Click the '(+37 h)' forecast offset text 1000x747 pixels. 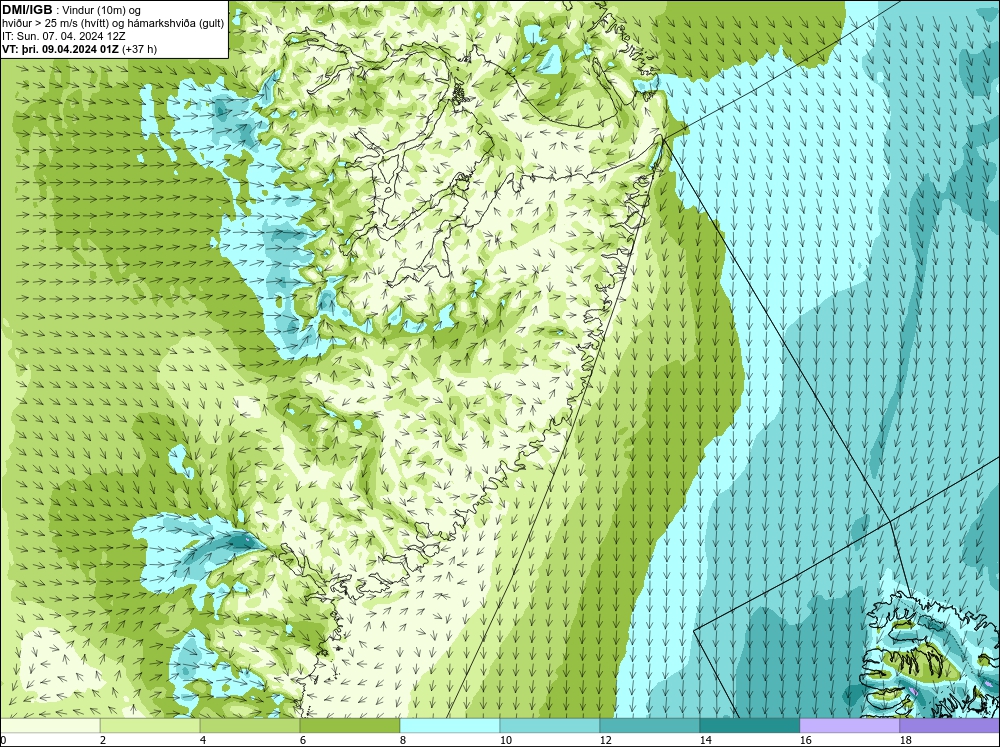point(140,48)
